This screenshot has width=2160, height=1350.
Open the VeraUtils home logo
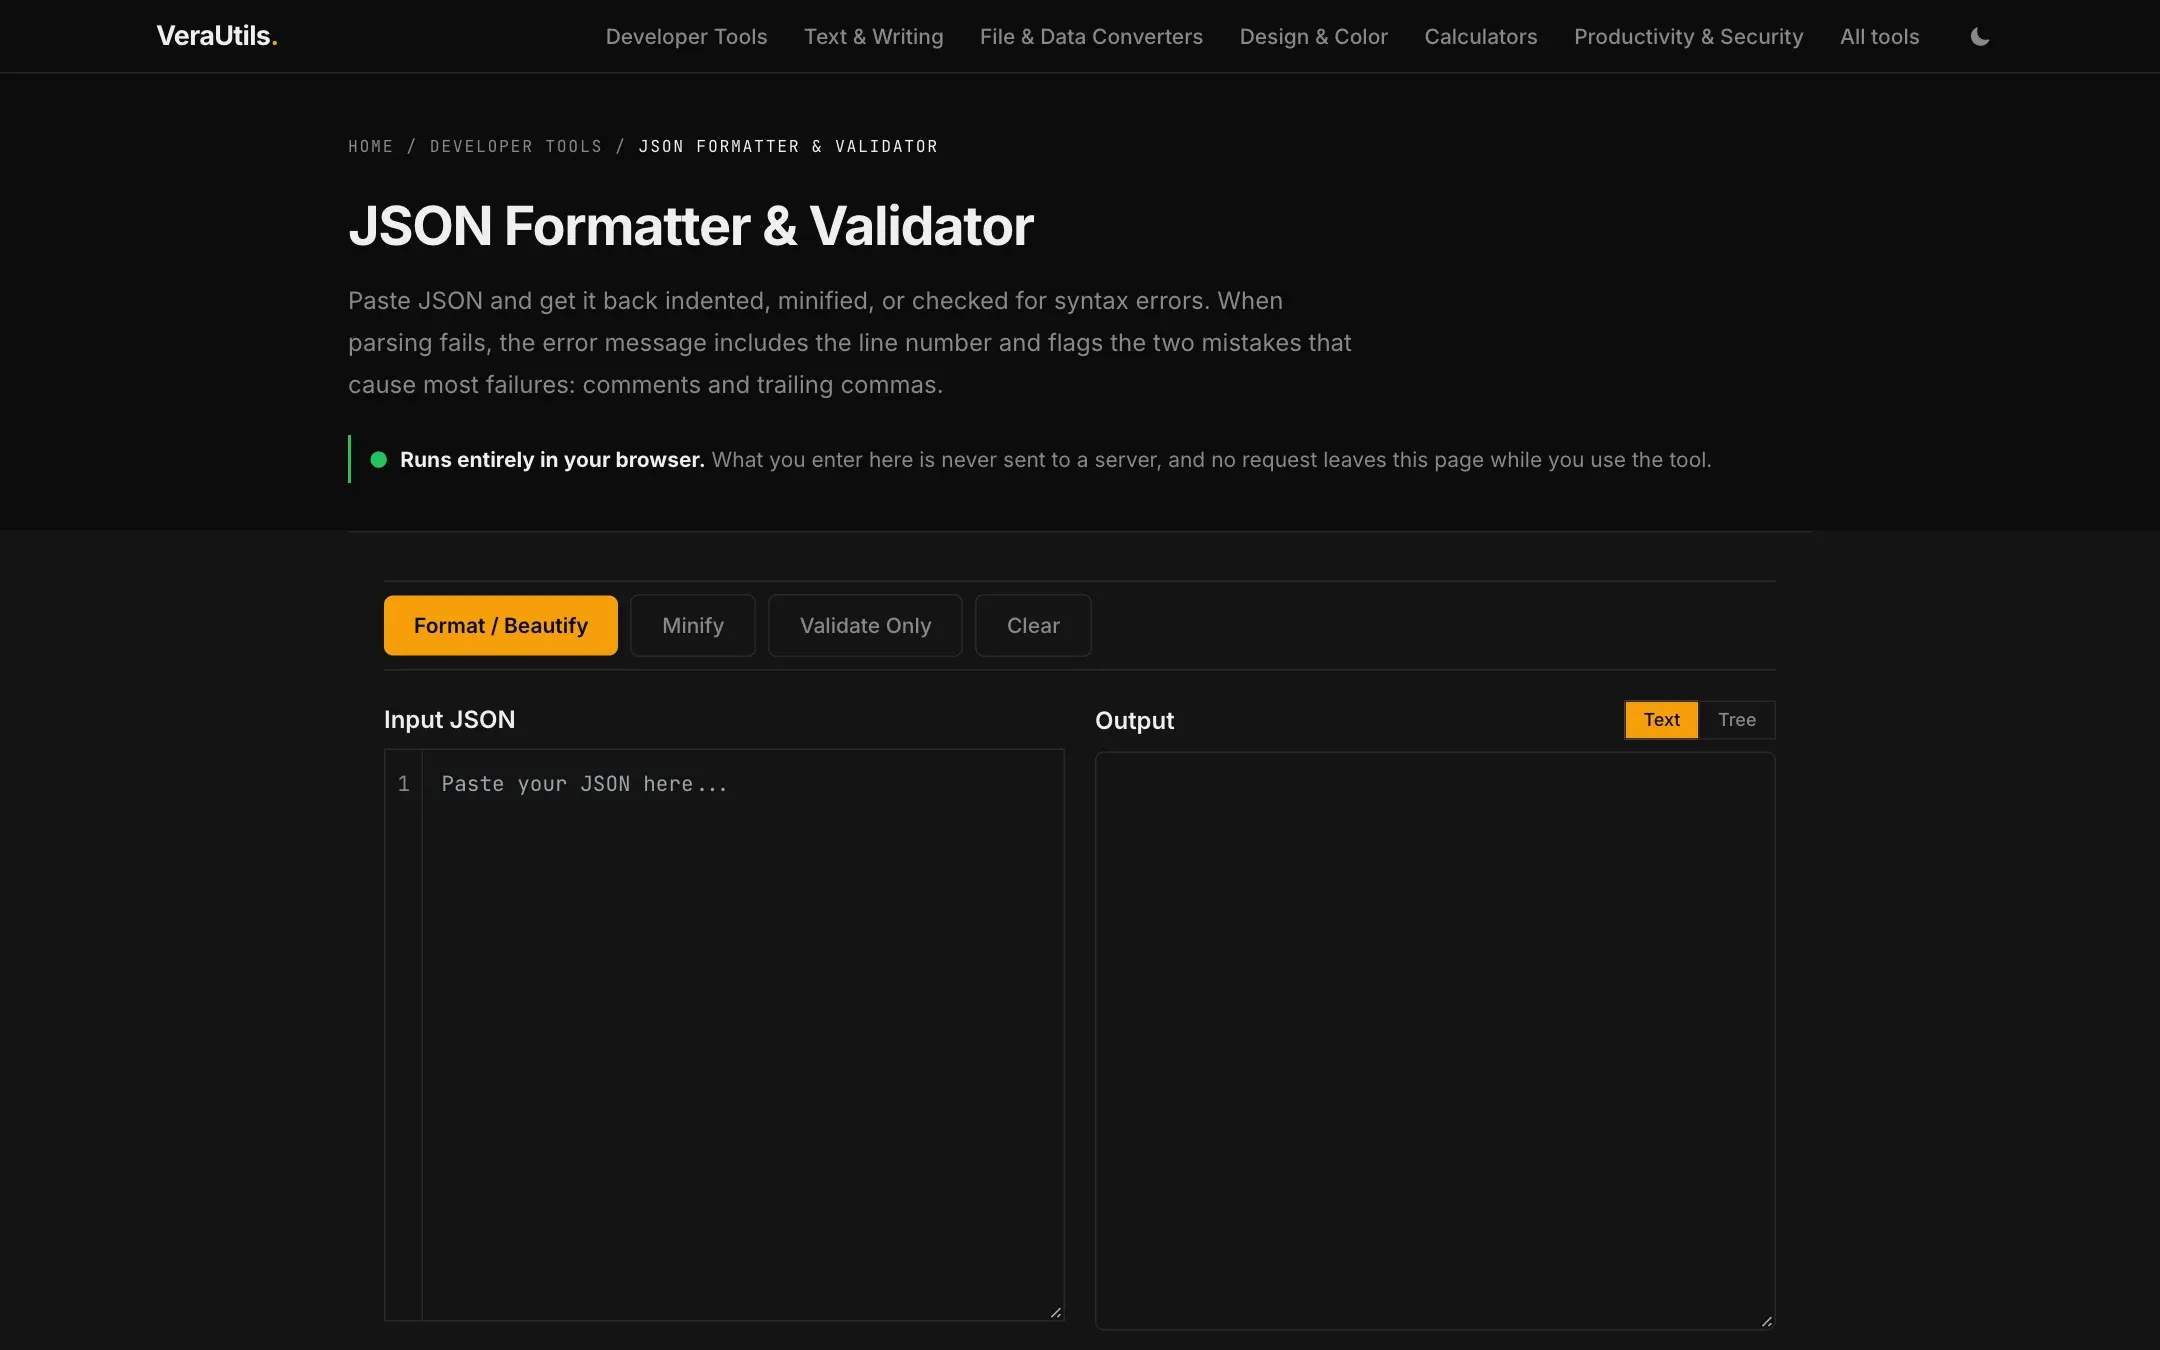(x=217, y=36)
